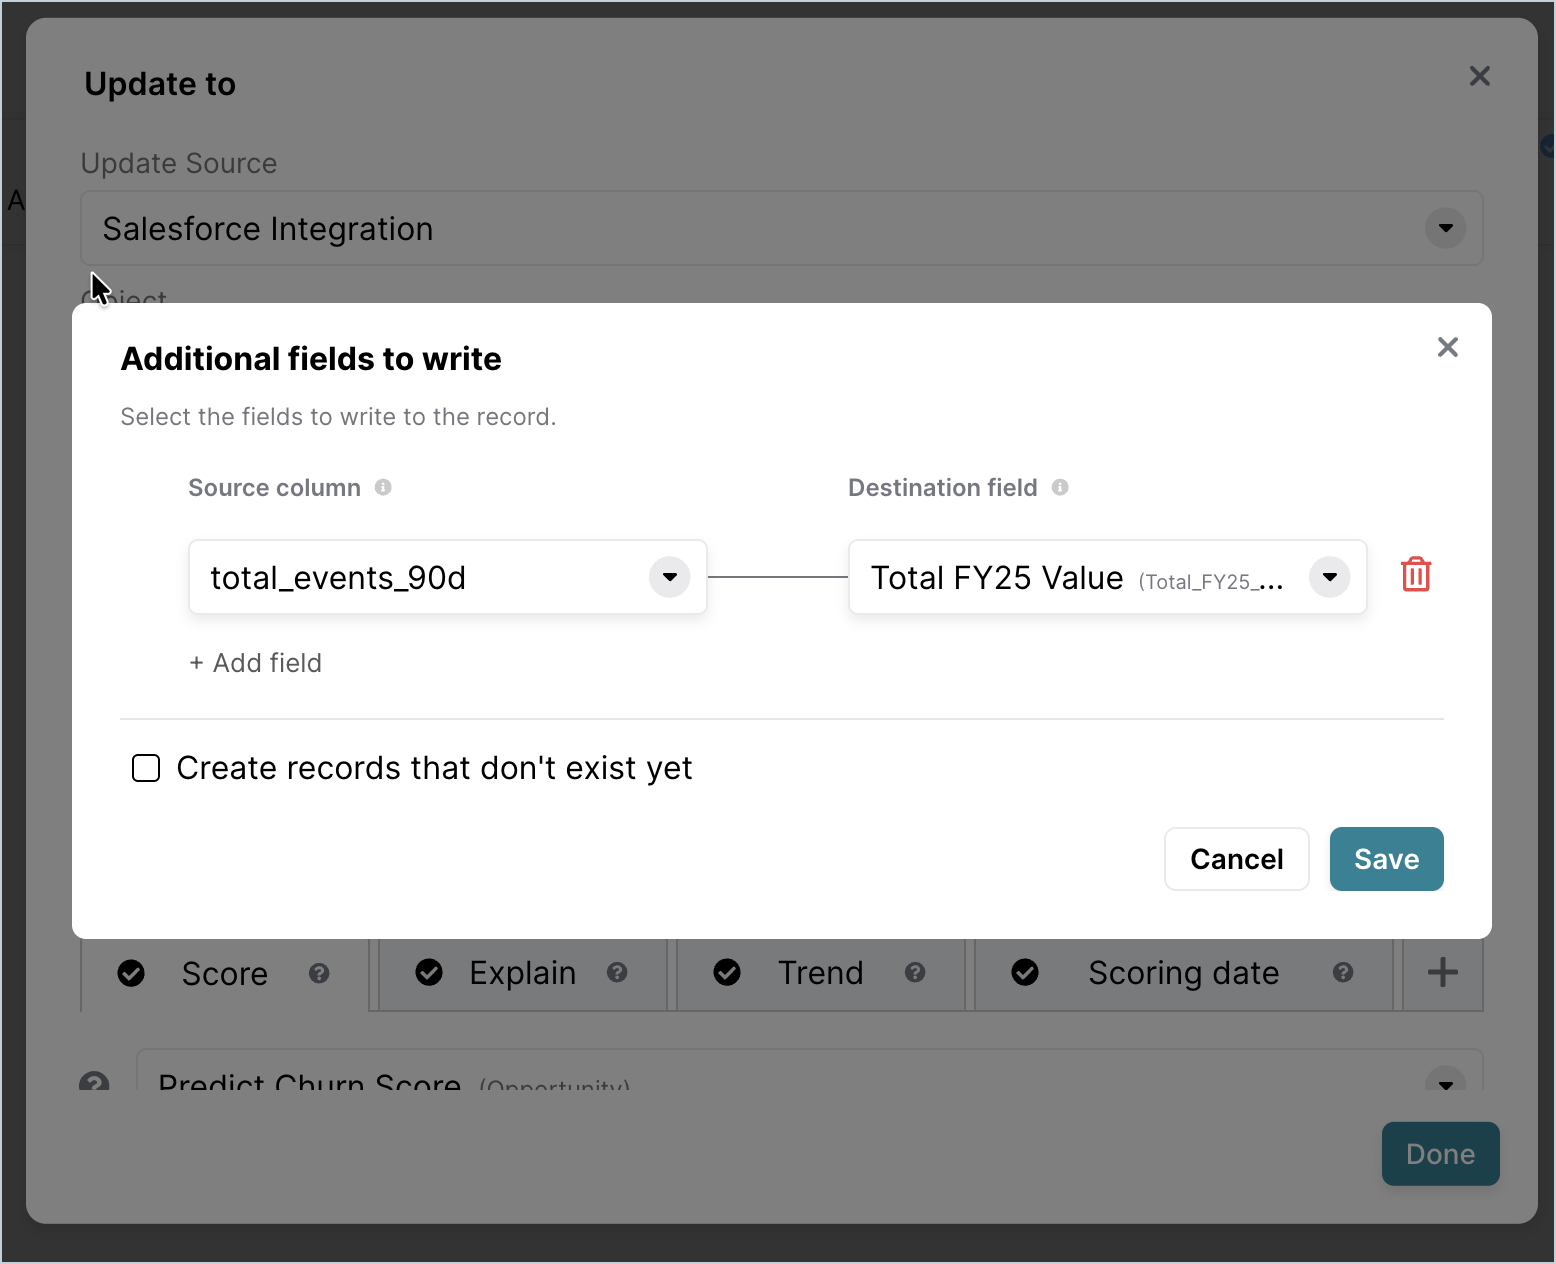Click info icon next to Destination field

pyautogui.click(x=1060, y=487)
